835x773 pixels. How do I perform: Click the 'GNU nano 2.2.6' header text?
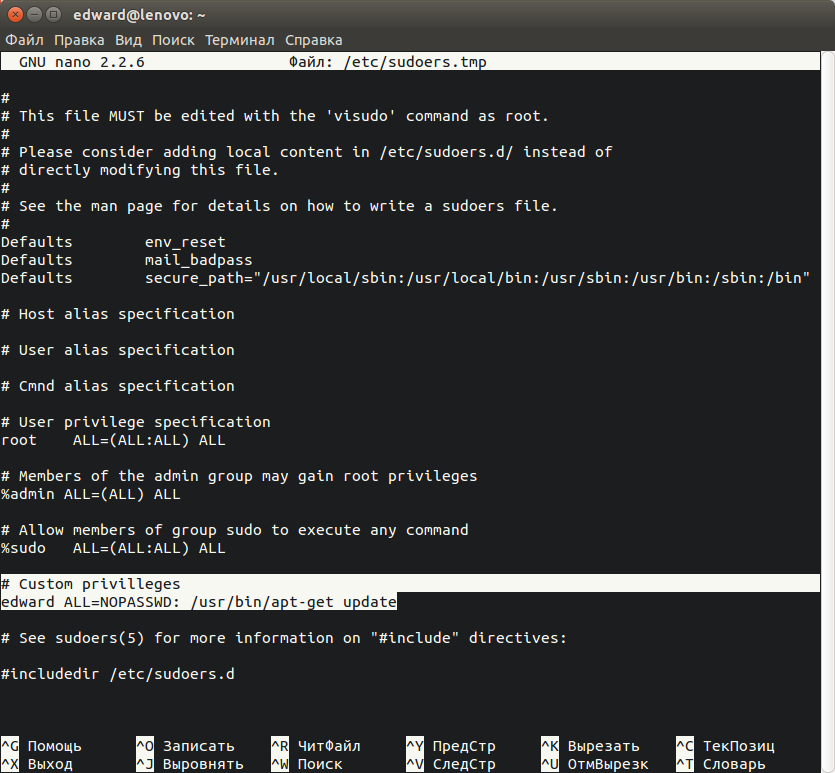[81, 62]
